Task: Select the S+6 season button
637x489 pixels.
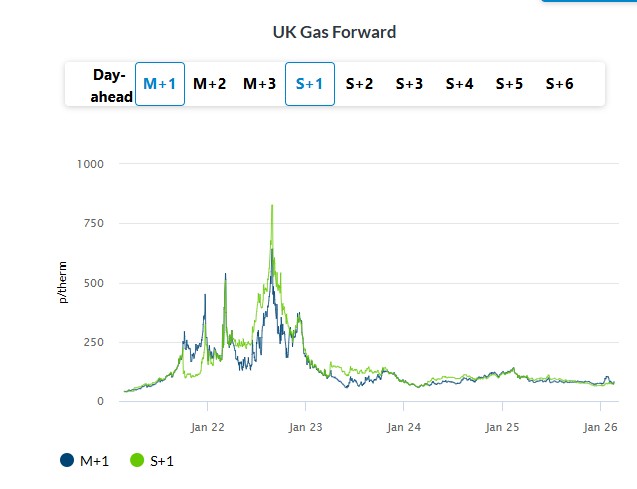Action: 559,84
